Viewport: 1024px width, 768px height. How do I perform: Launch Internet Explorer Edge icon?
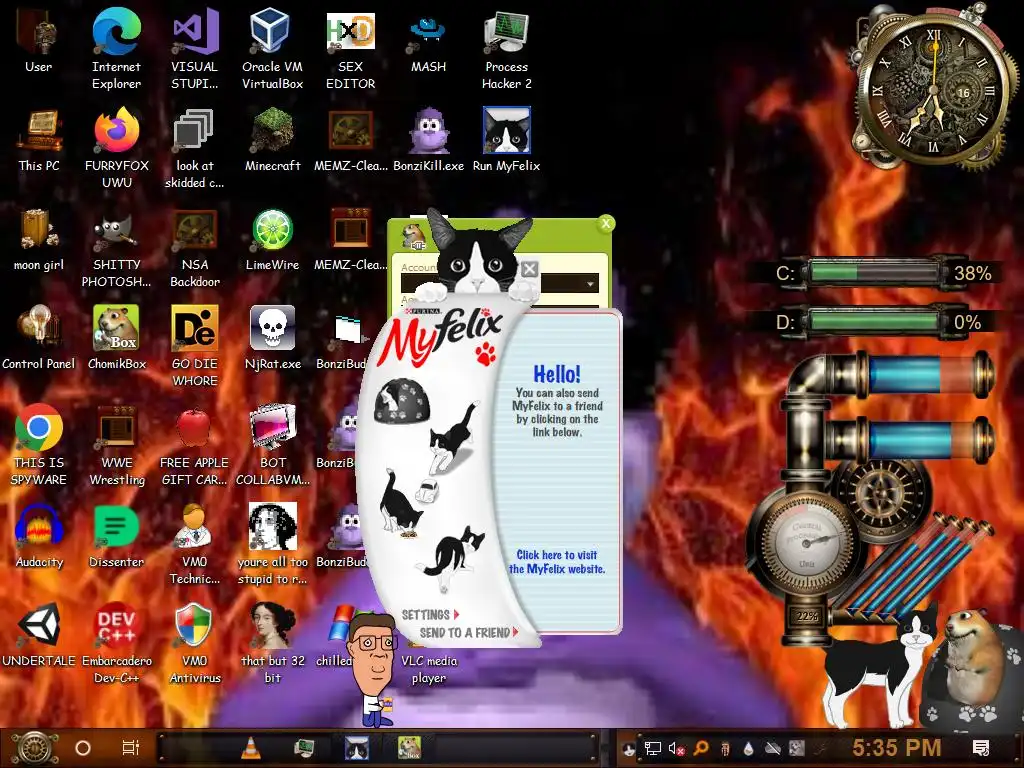tap(116, 32)
